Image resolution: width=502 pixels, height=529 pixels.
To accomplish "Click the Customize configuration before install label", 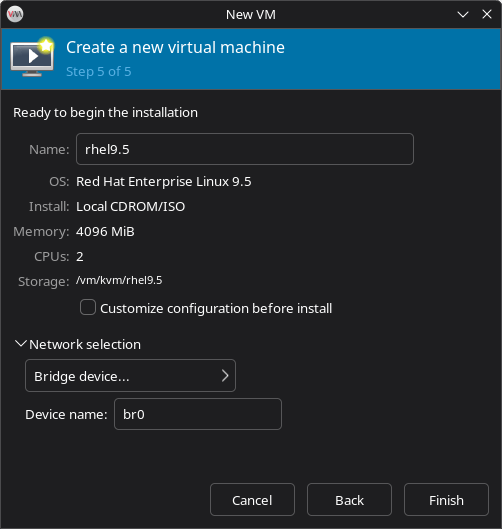I will pyautogui.click(x=216, y=308).
